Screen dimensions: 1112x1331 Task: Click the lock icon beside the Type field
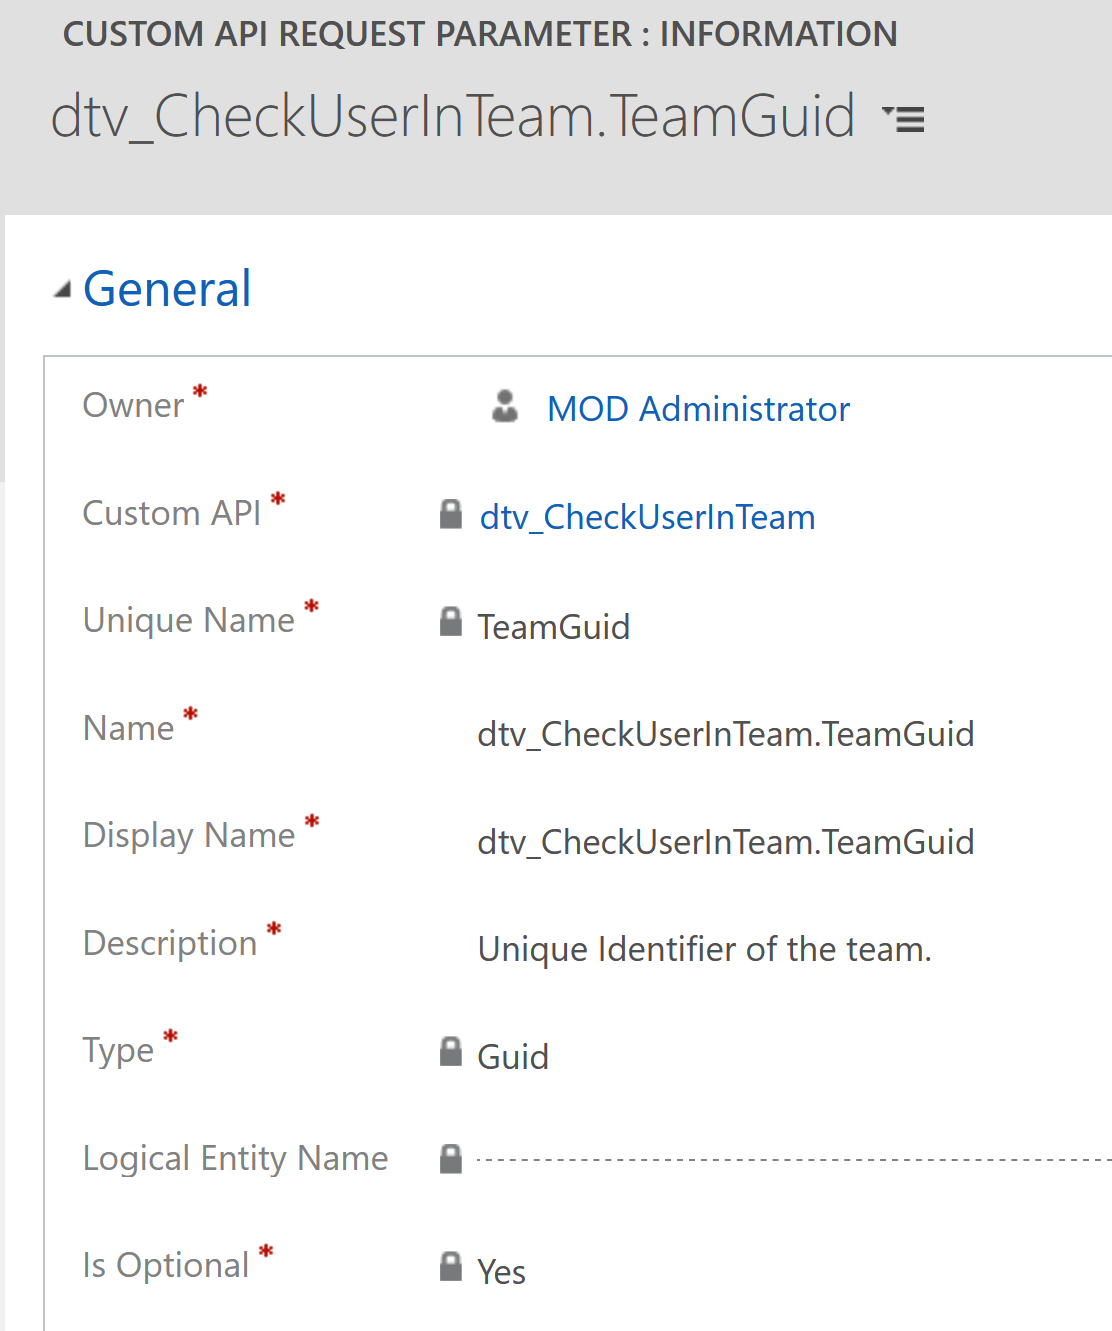point(449,1051)
